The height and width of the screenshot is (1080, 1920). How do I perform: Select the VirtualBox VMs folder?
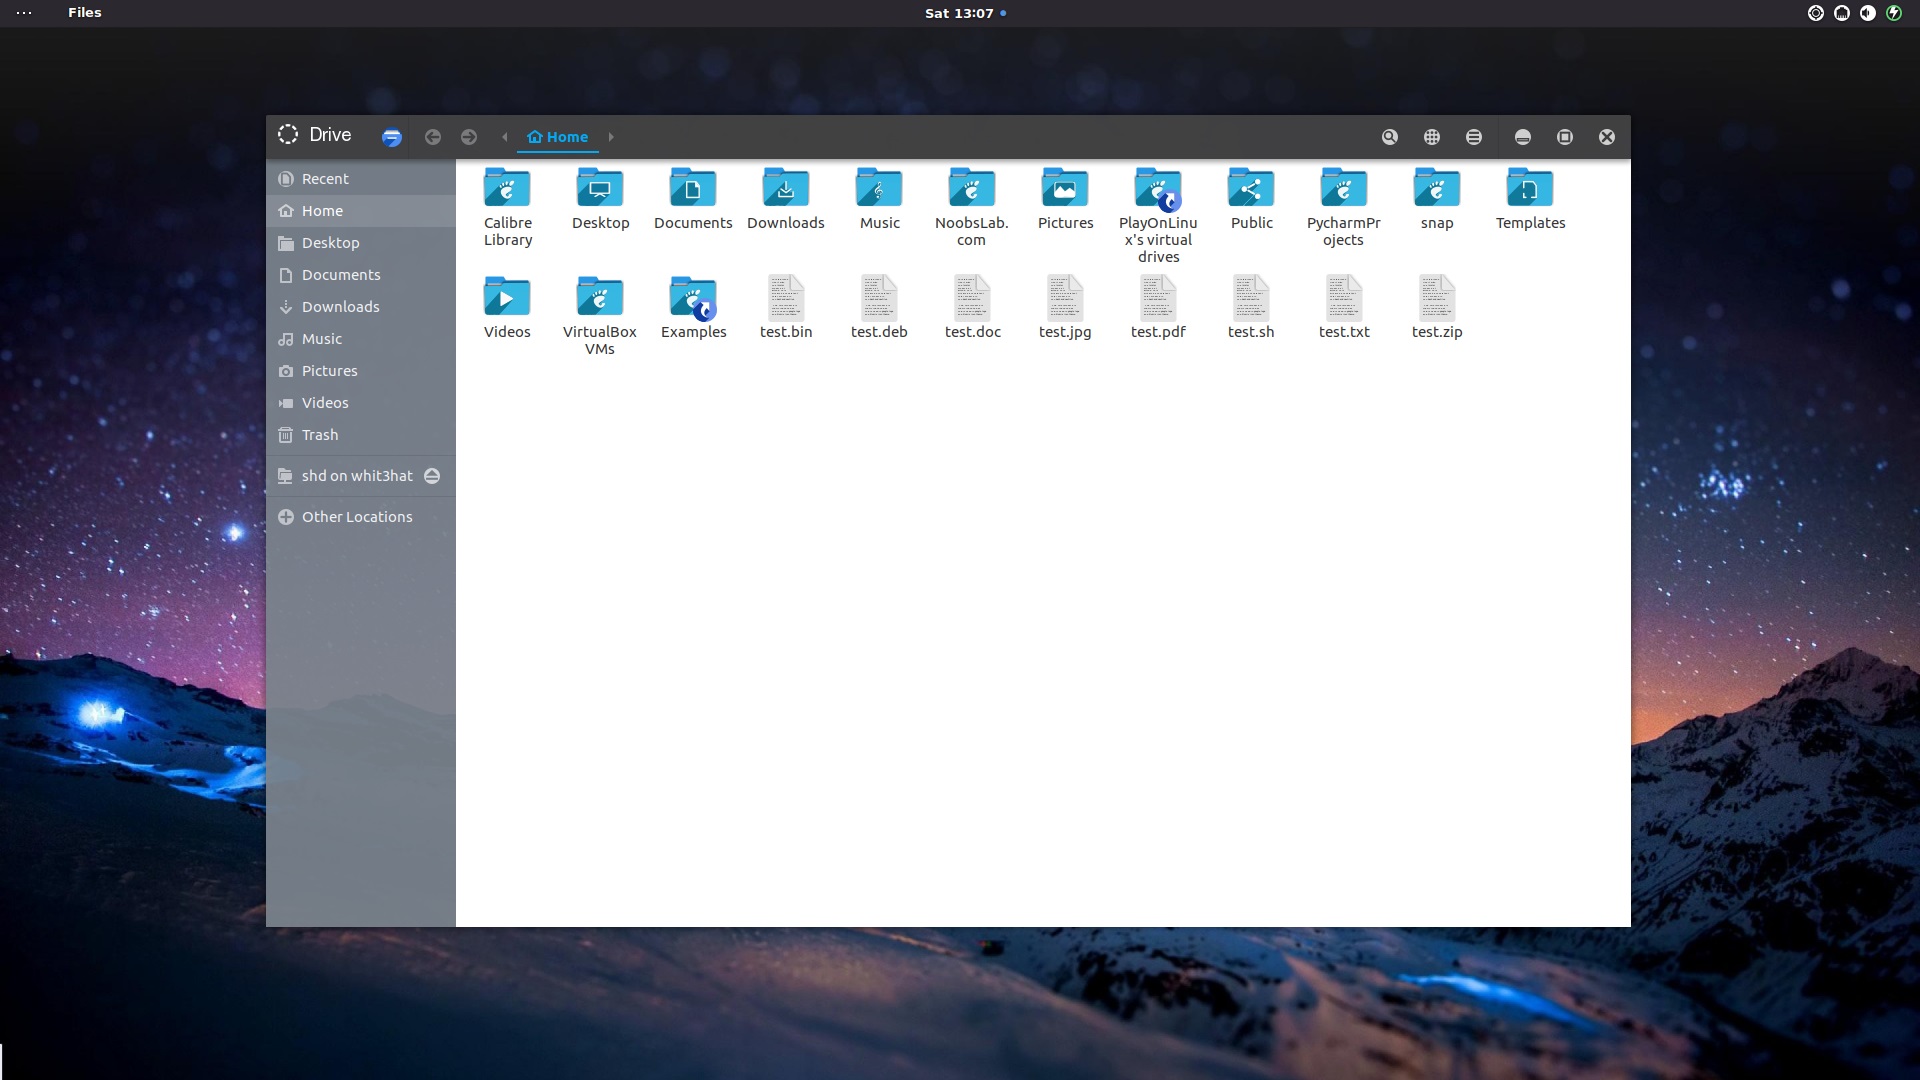click(x=600, y=298)
